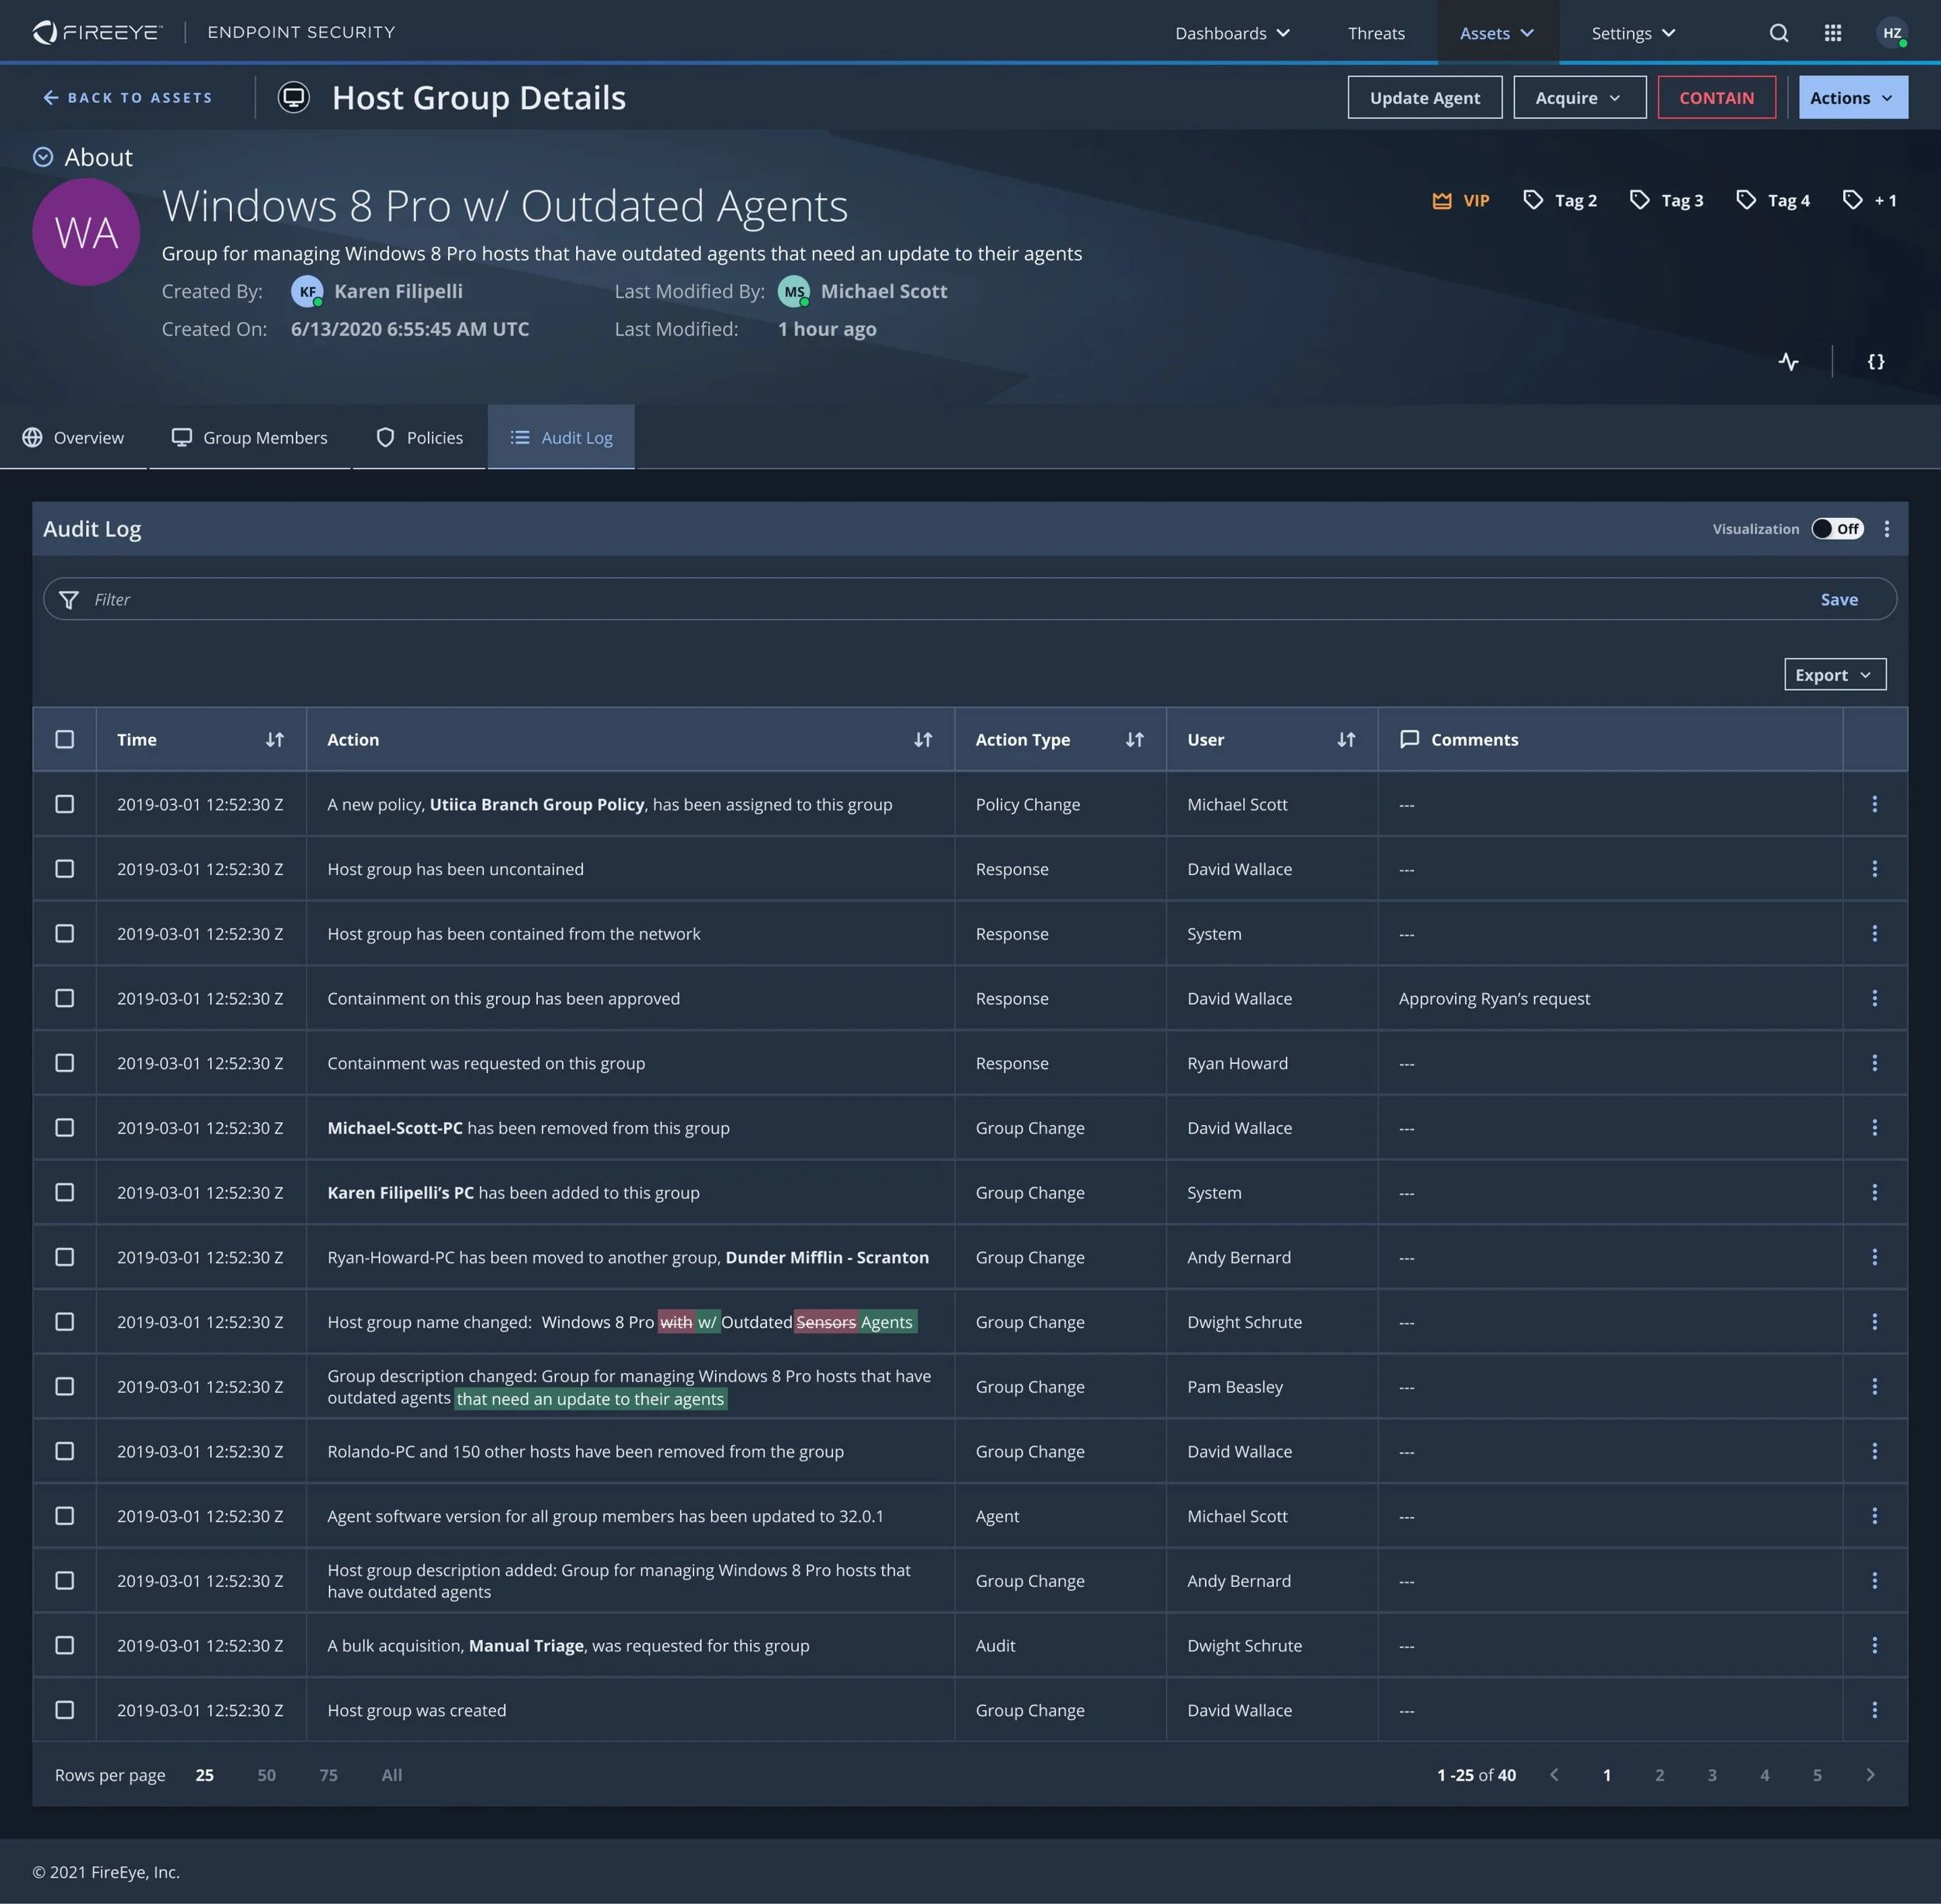Open the JSON curly braces view
Viewport: 1941px width, 1904px height.
coord(1875,362)
